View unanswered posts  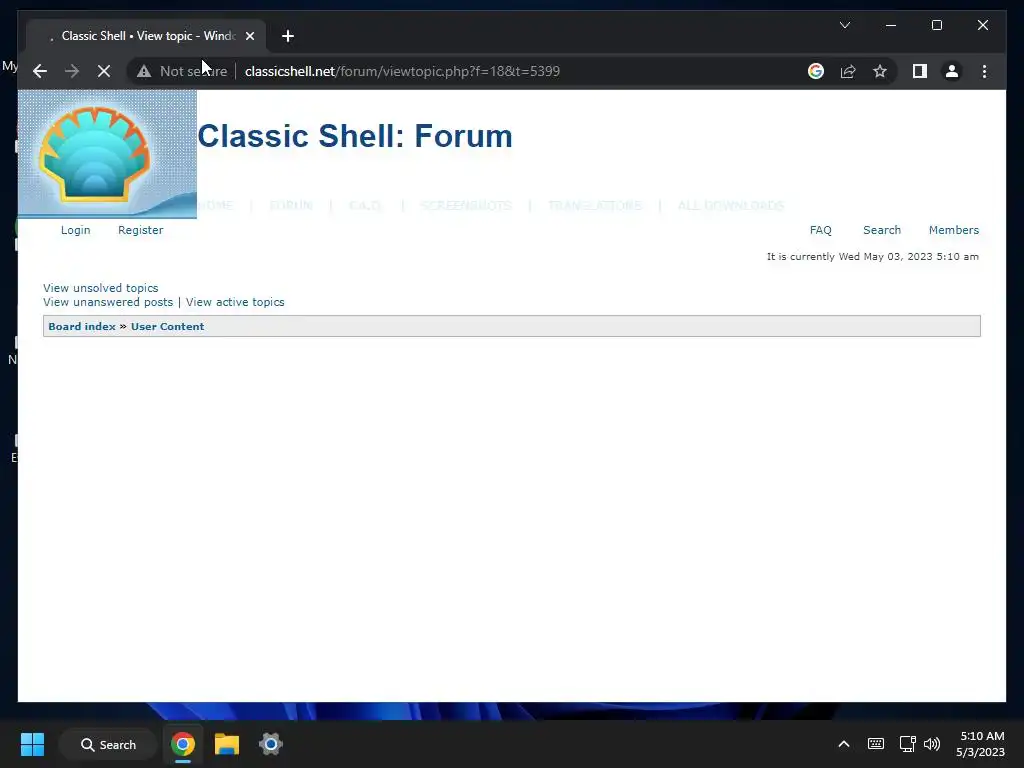click(x=108, y=302)
